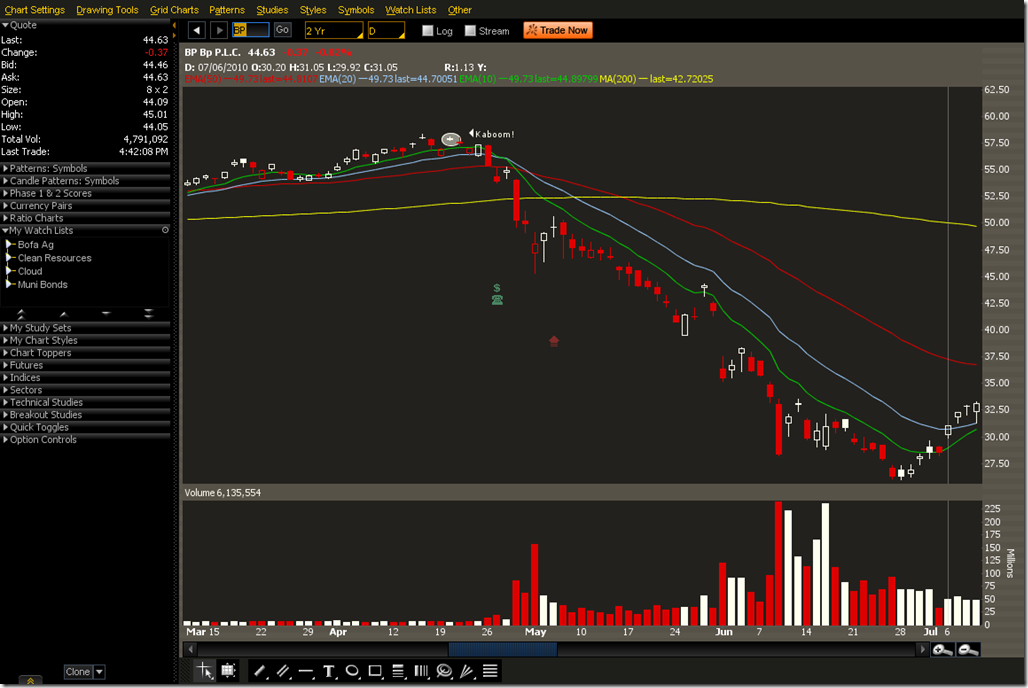Open the 2 Yr time range dropdown
The height and width of the screenshot is (688, 1028).
pyautogui.click(x=334, y=31)
